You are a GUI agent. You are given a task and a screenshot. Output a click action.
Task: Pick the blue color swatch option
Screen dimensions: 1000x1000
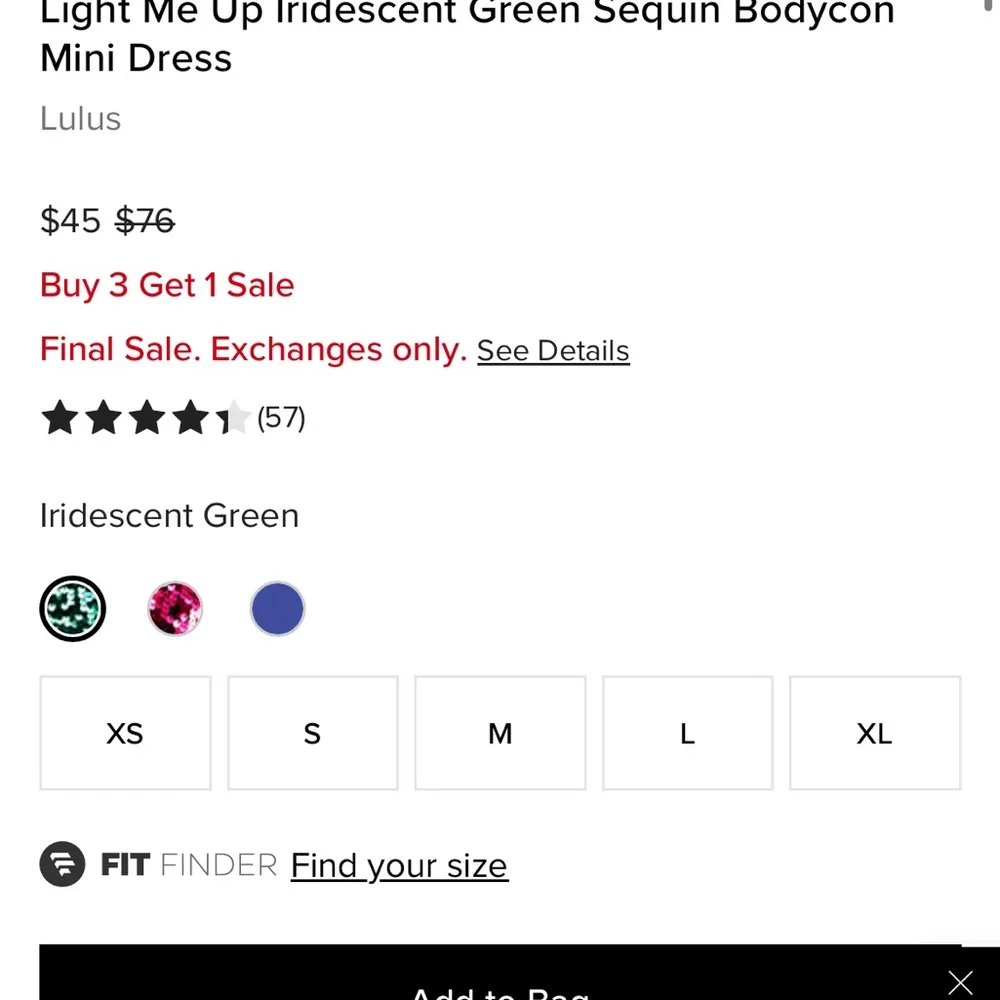tap(277, 608)
